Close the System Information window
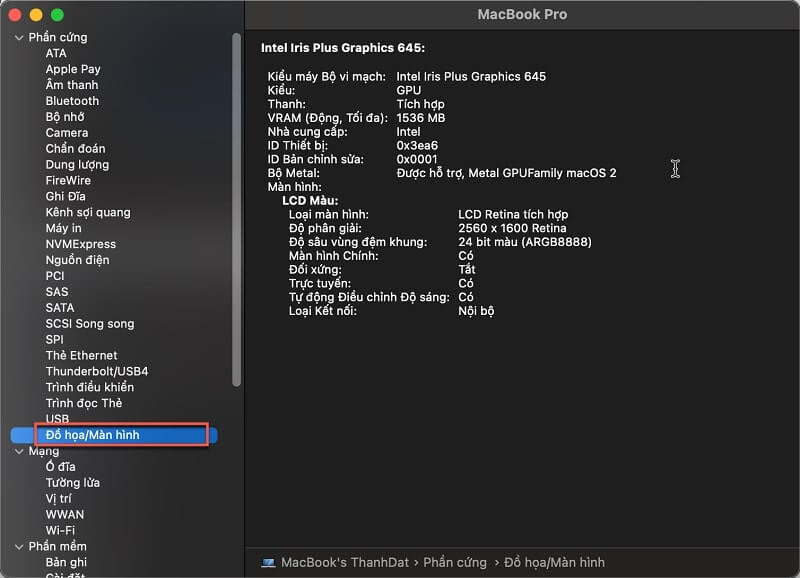800x578 pixels. point(15,15)
